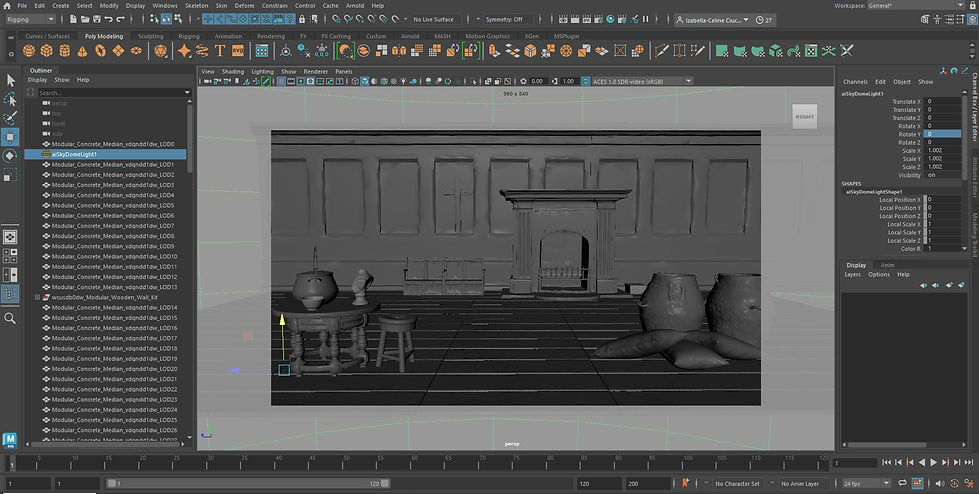Viewport: 979px width, 494px height.
Task: Click the search magnifier icon in left toolbox
Action: click(10, 319)
